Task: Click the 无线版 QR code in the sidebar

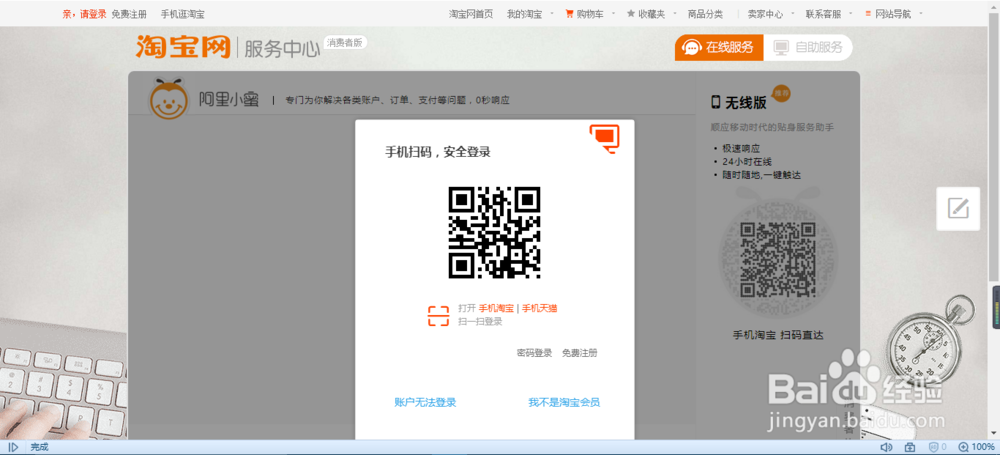Action: pos(777,260)
